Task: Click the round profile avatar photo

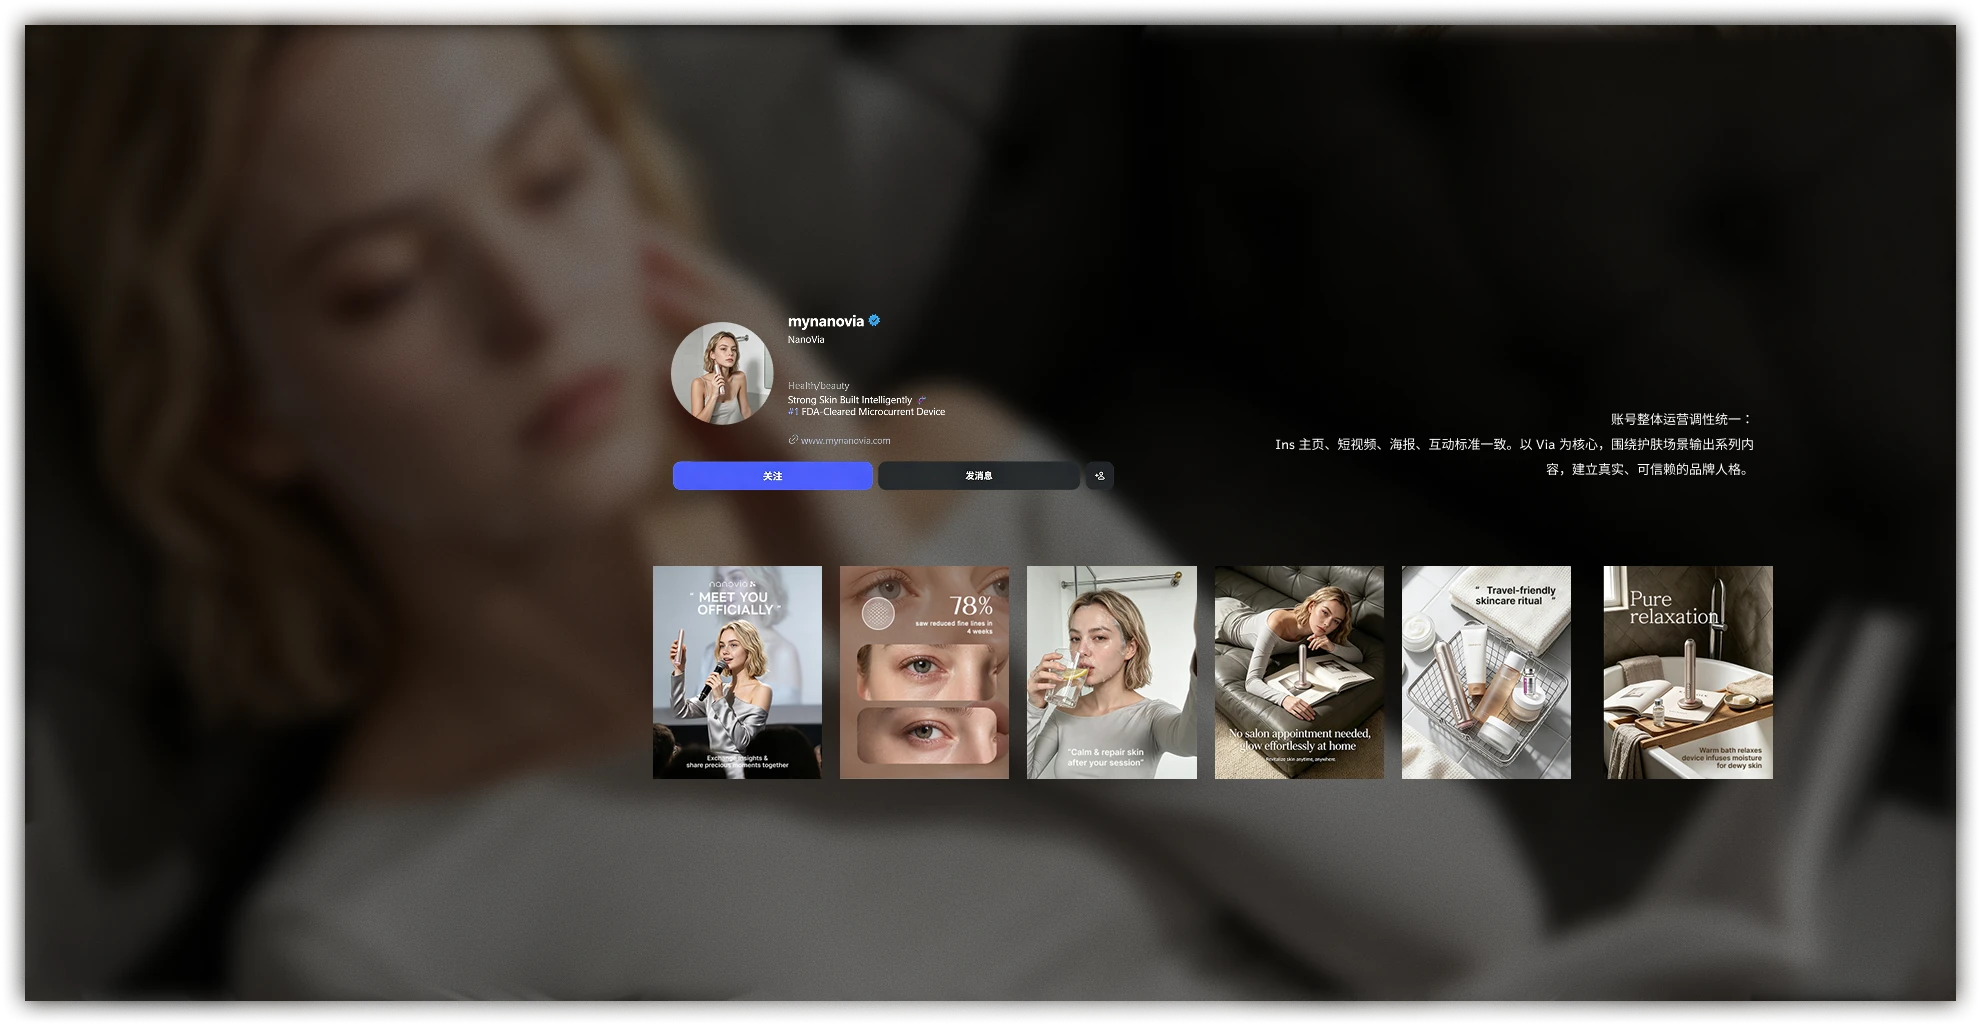Action: [722, 373]
